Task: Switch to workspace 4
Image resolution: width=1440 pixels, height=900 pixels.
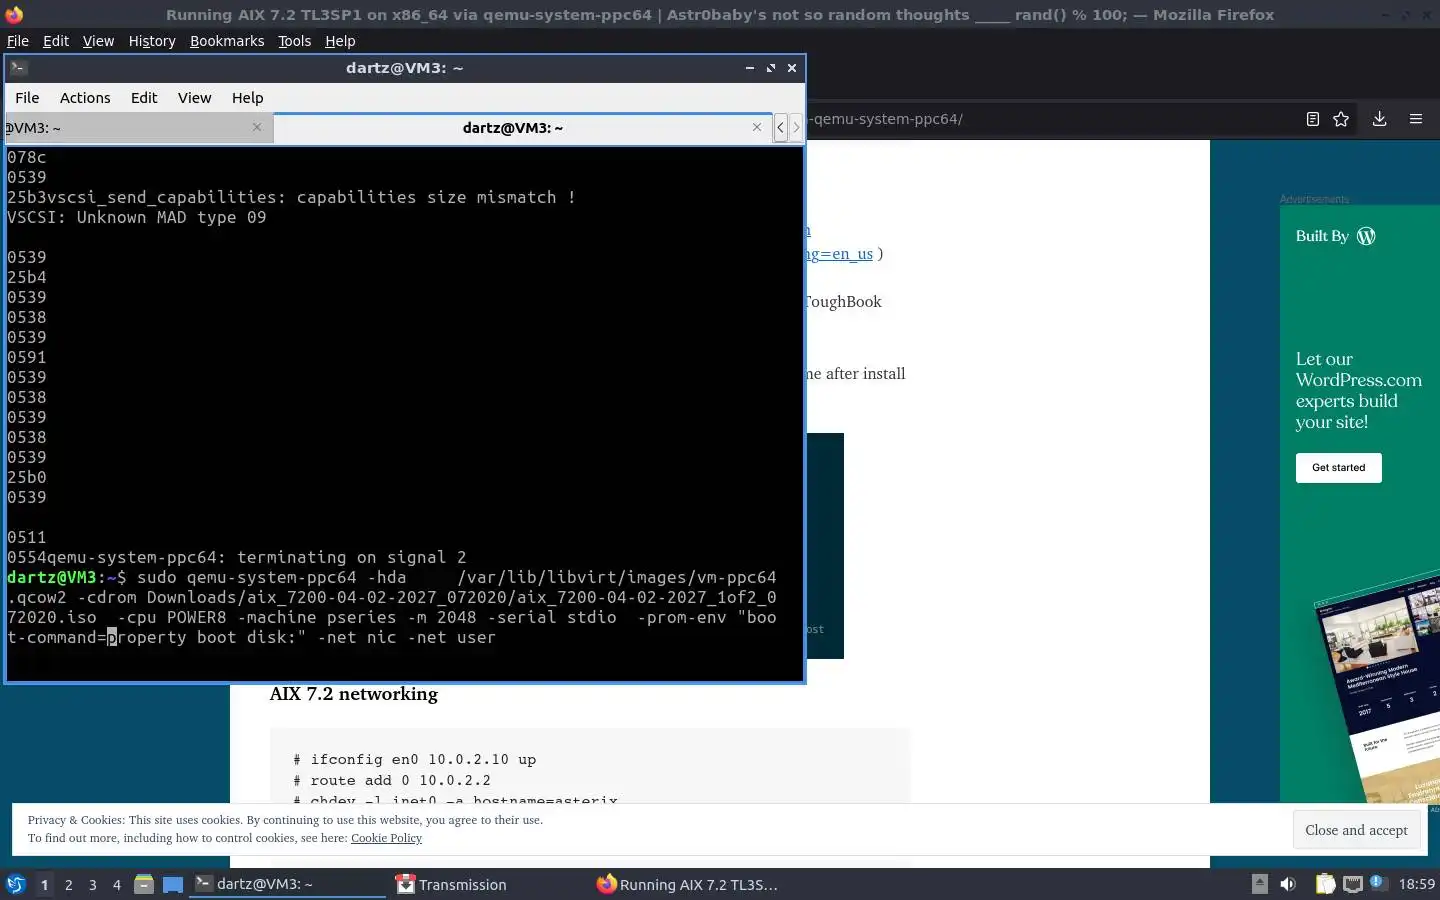Action: [x=116, y=884]
